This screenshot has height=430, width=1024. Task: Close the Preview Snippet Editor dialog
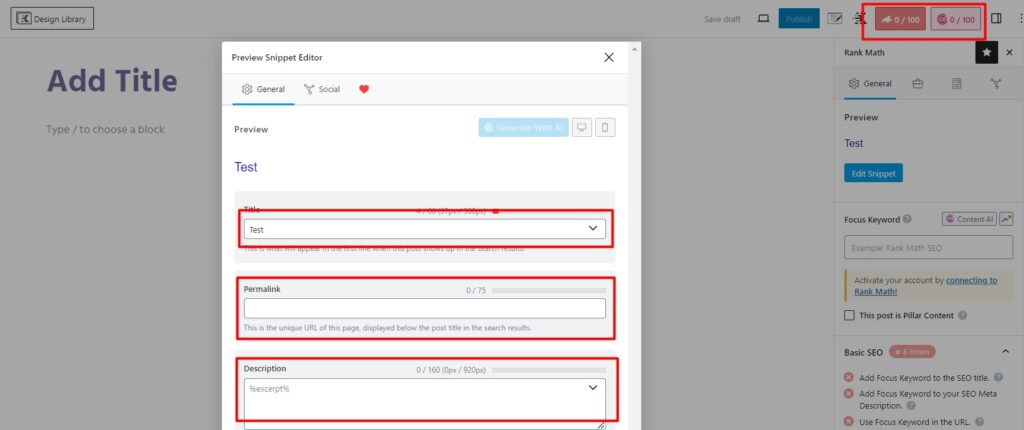coord(609,58)
